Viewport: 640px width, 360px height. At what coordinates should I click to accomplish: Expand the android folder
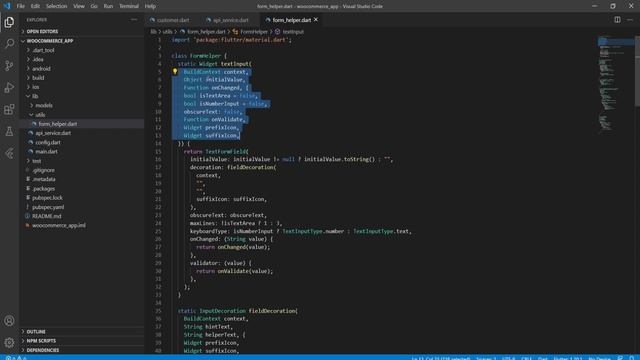(82, 69)
